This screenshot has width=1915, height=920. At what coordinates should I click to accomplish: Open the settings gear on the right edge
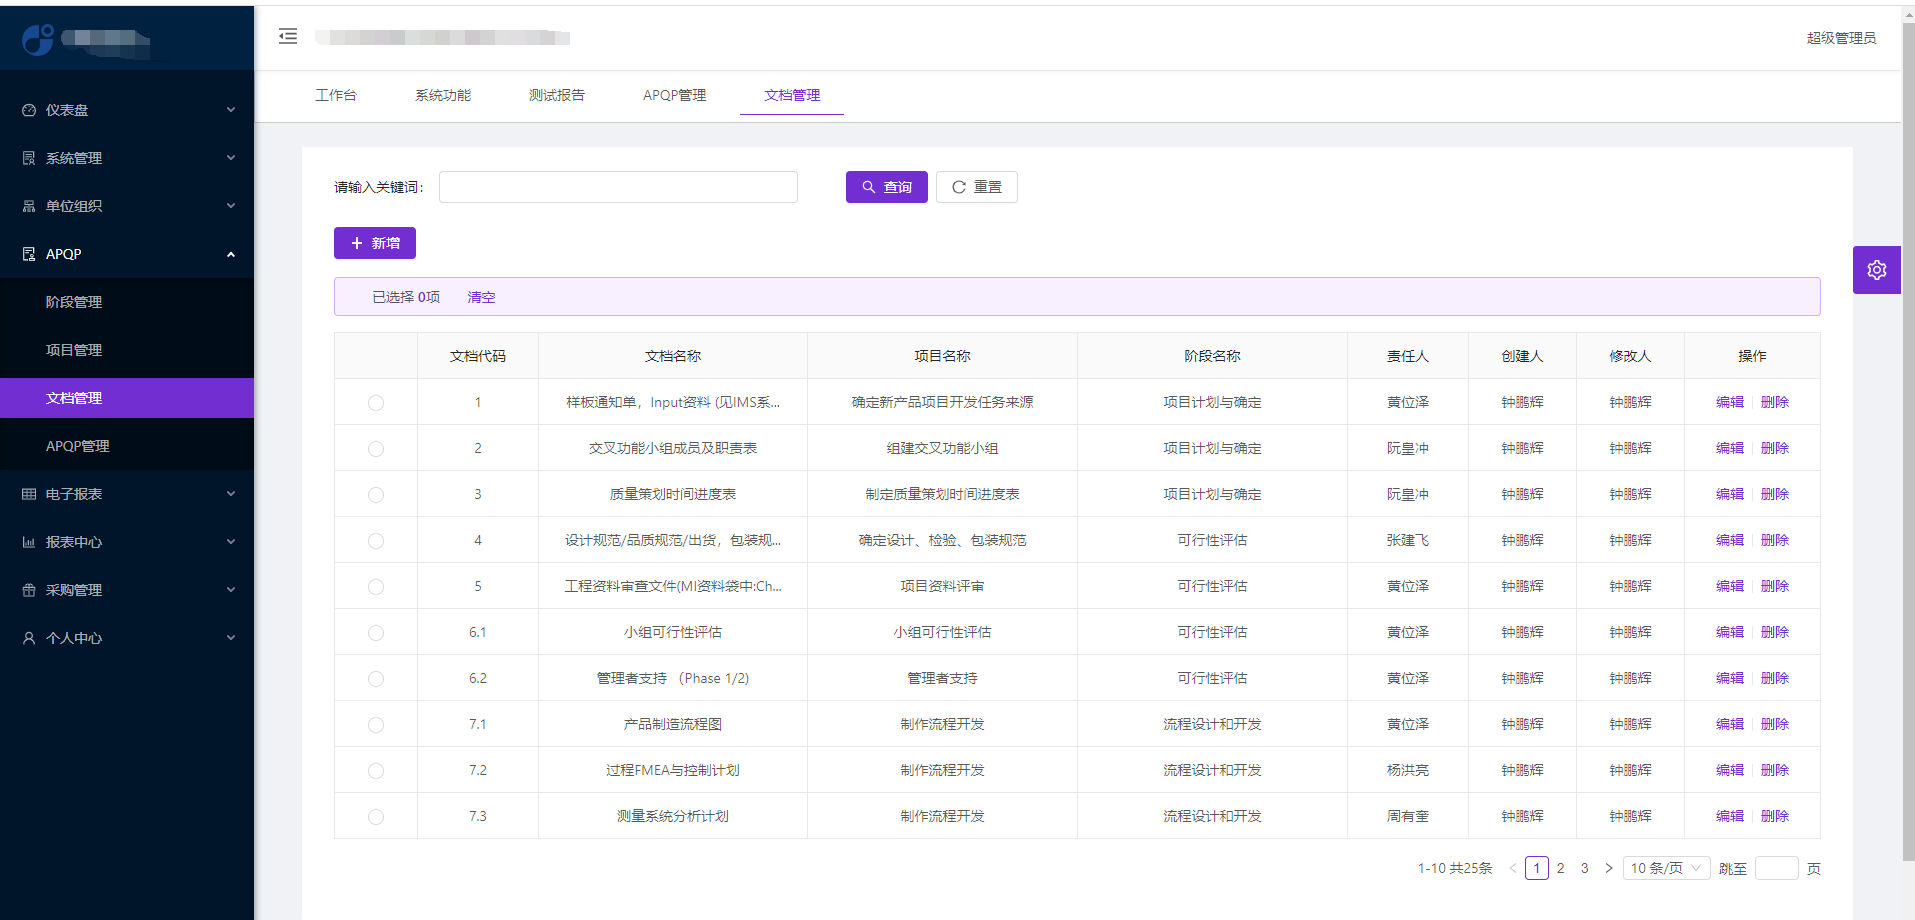click(x=1877, y=269)
